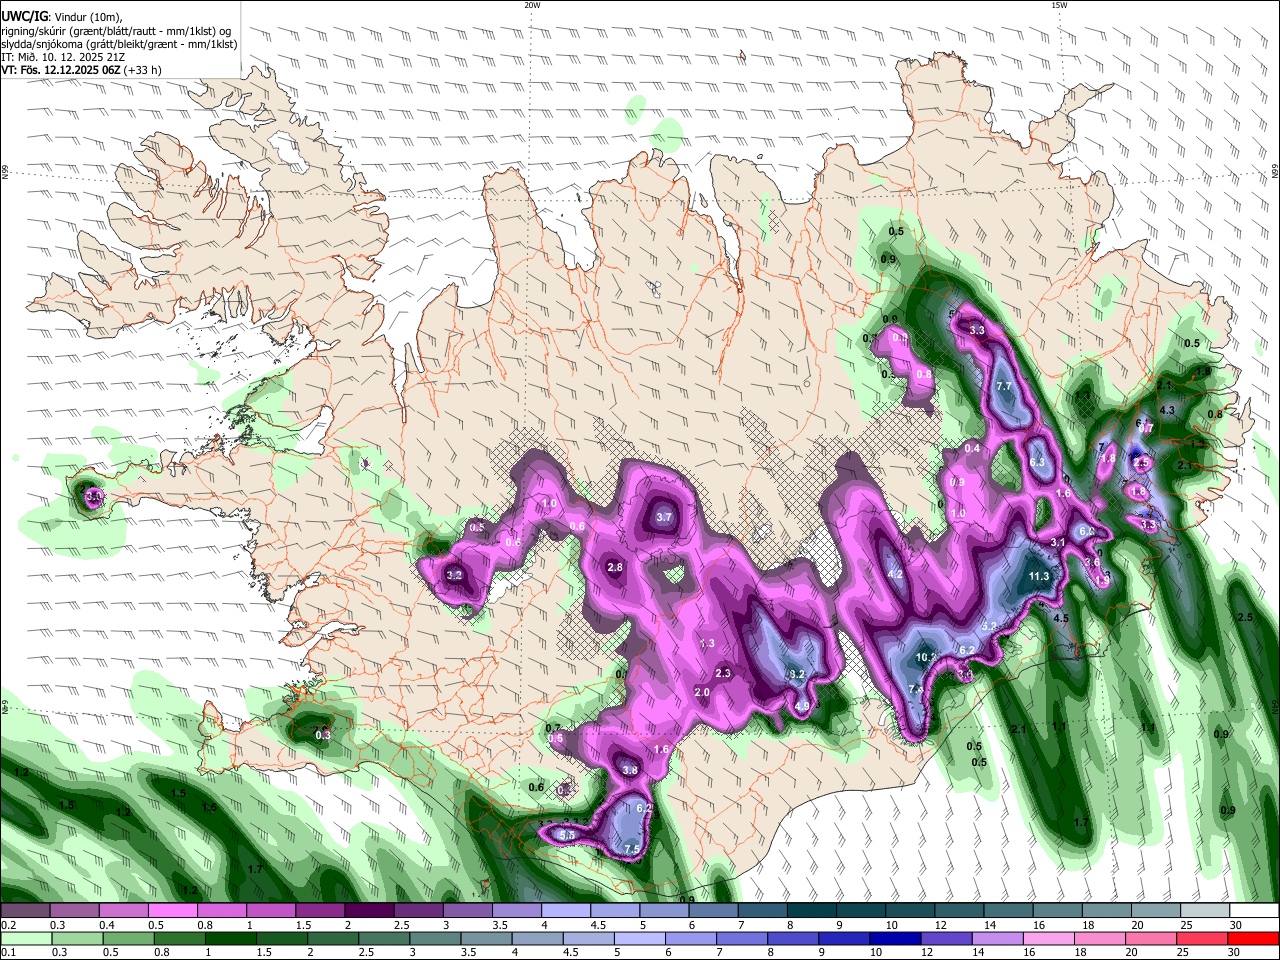This screenshot has height=960, width=1280.
Task: Click the 'slydda/snjókoma' legend description line
Action: pos(119,44)
